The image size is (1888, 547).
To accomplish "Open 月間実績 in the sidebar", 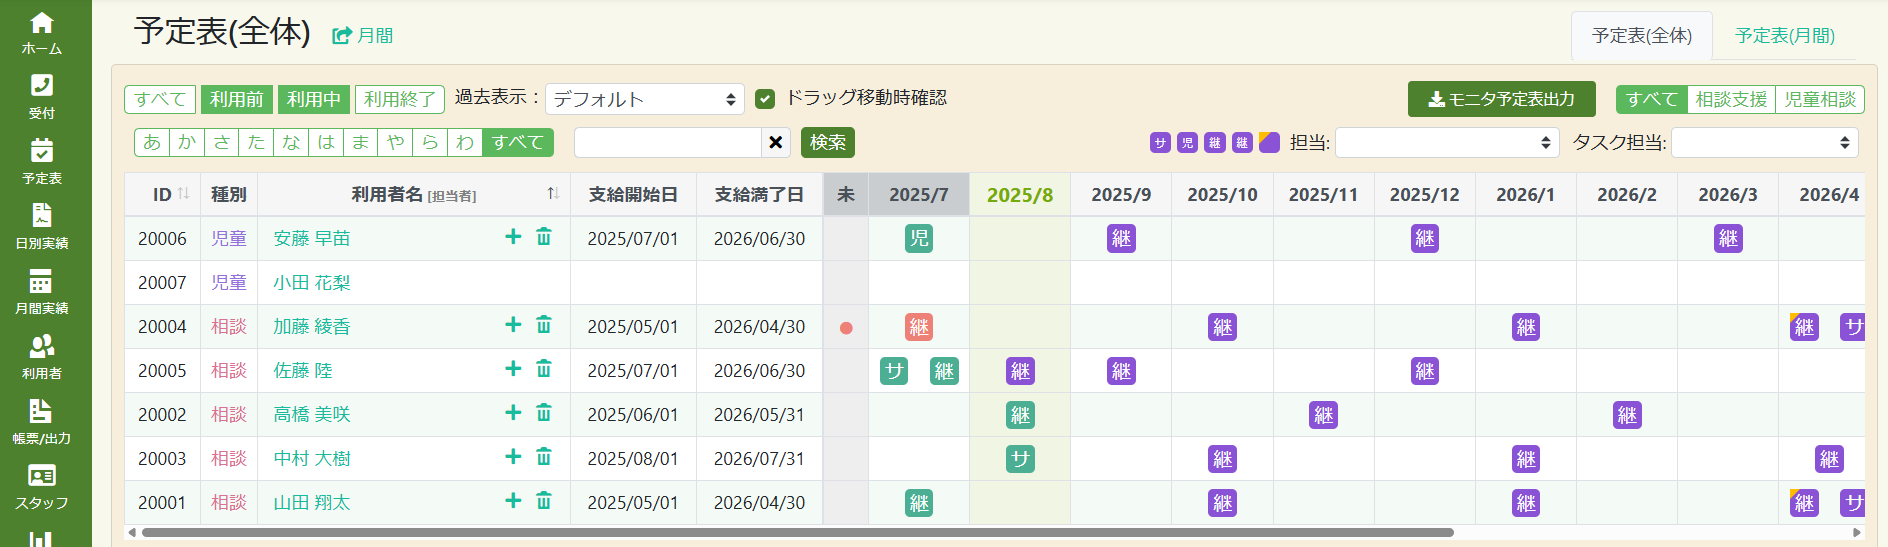I will point(42,292).
